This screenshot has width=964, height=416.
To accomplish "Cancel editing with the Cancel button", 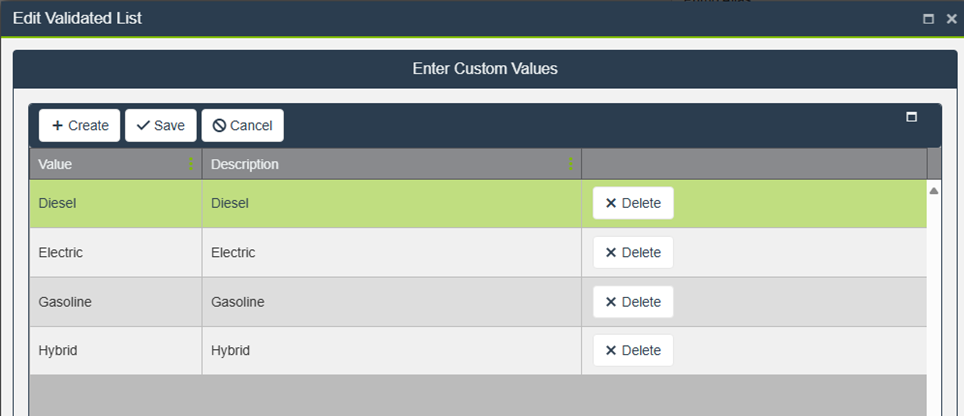I will click(243, 126).
